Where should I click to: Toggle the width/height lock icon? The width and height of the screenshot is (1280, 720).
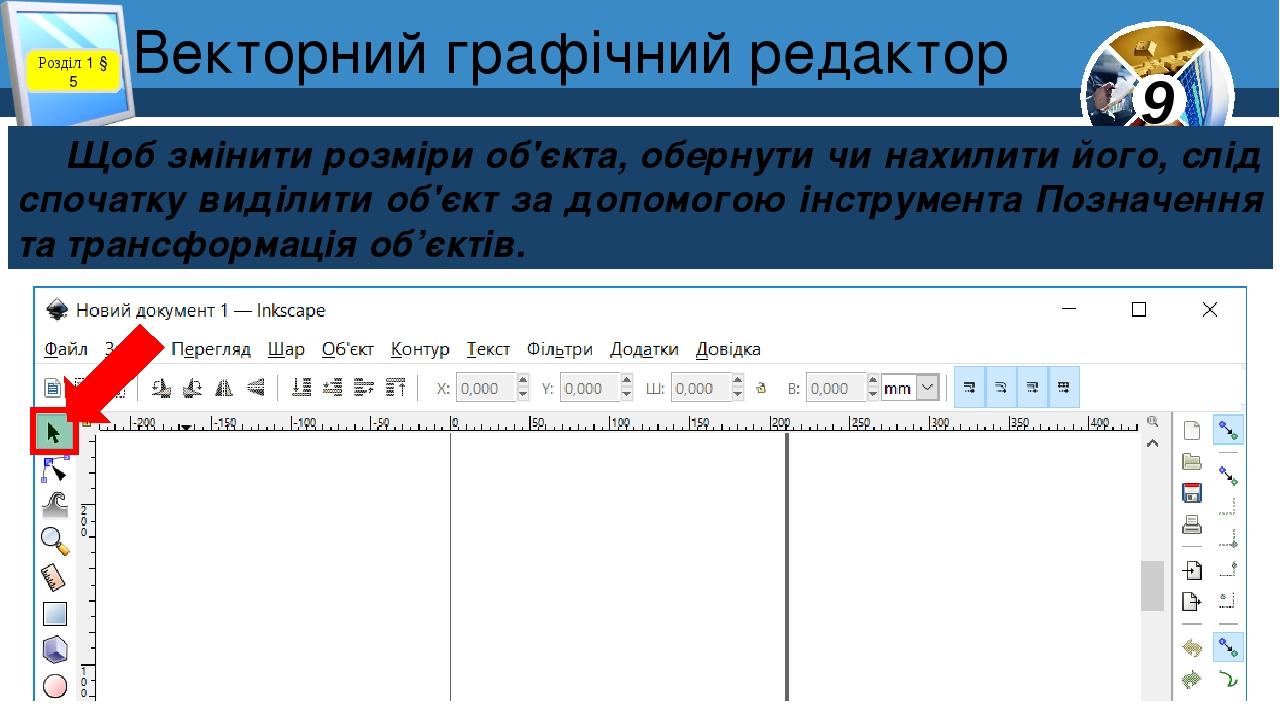click(760, 388)
